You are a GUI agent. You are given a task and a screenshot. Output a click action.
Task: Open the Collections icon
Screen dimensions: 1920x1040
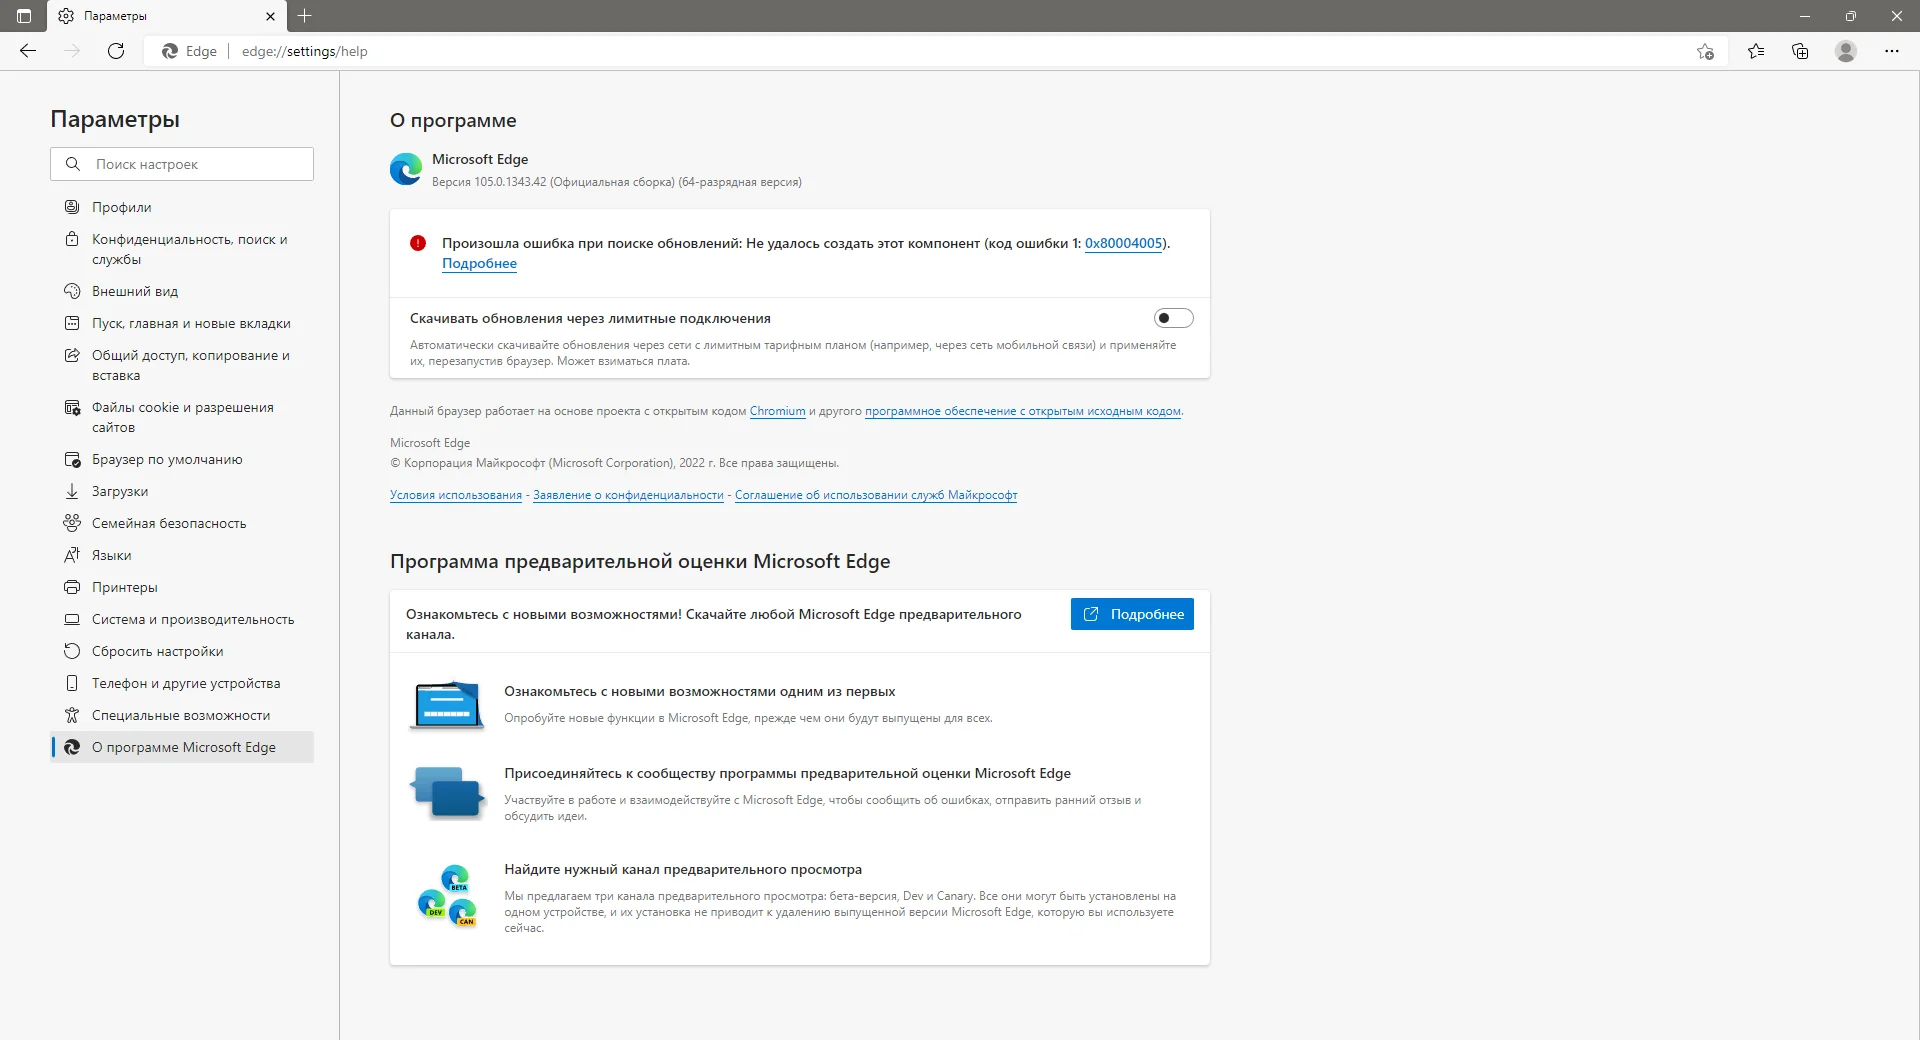tap(1800, 51)
